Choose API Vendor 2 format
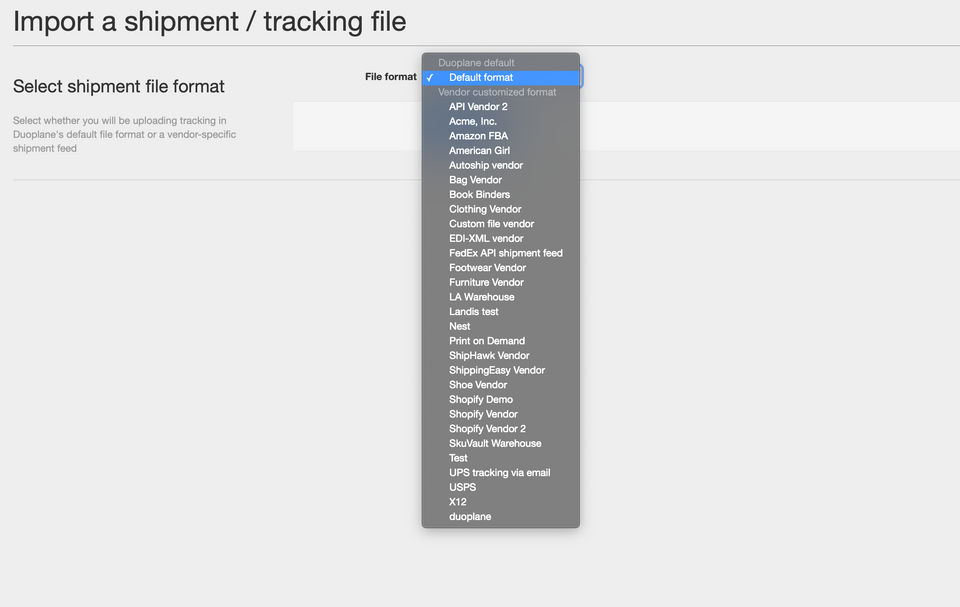 478,107
